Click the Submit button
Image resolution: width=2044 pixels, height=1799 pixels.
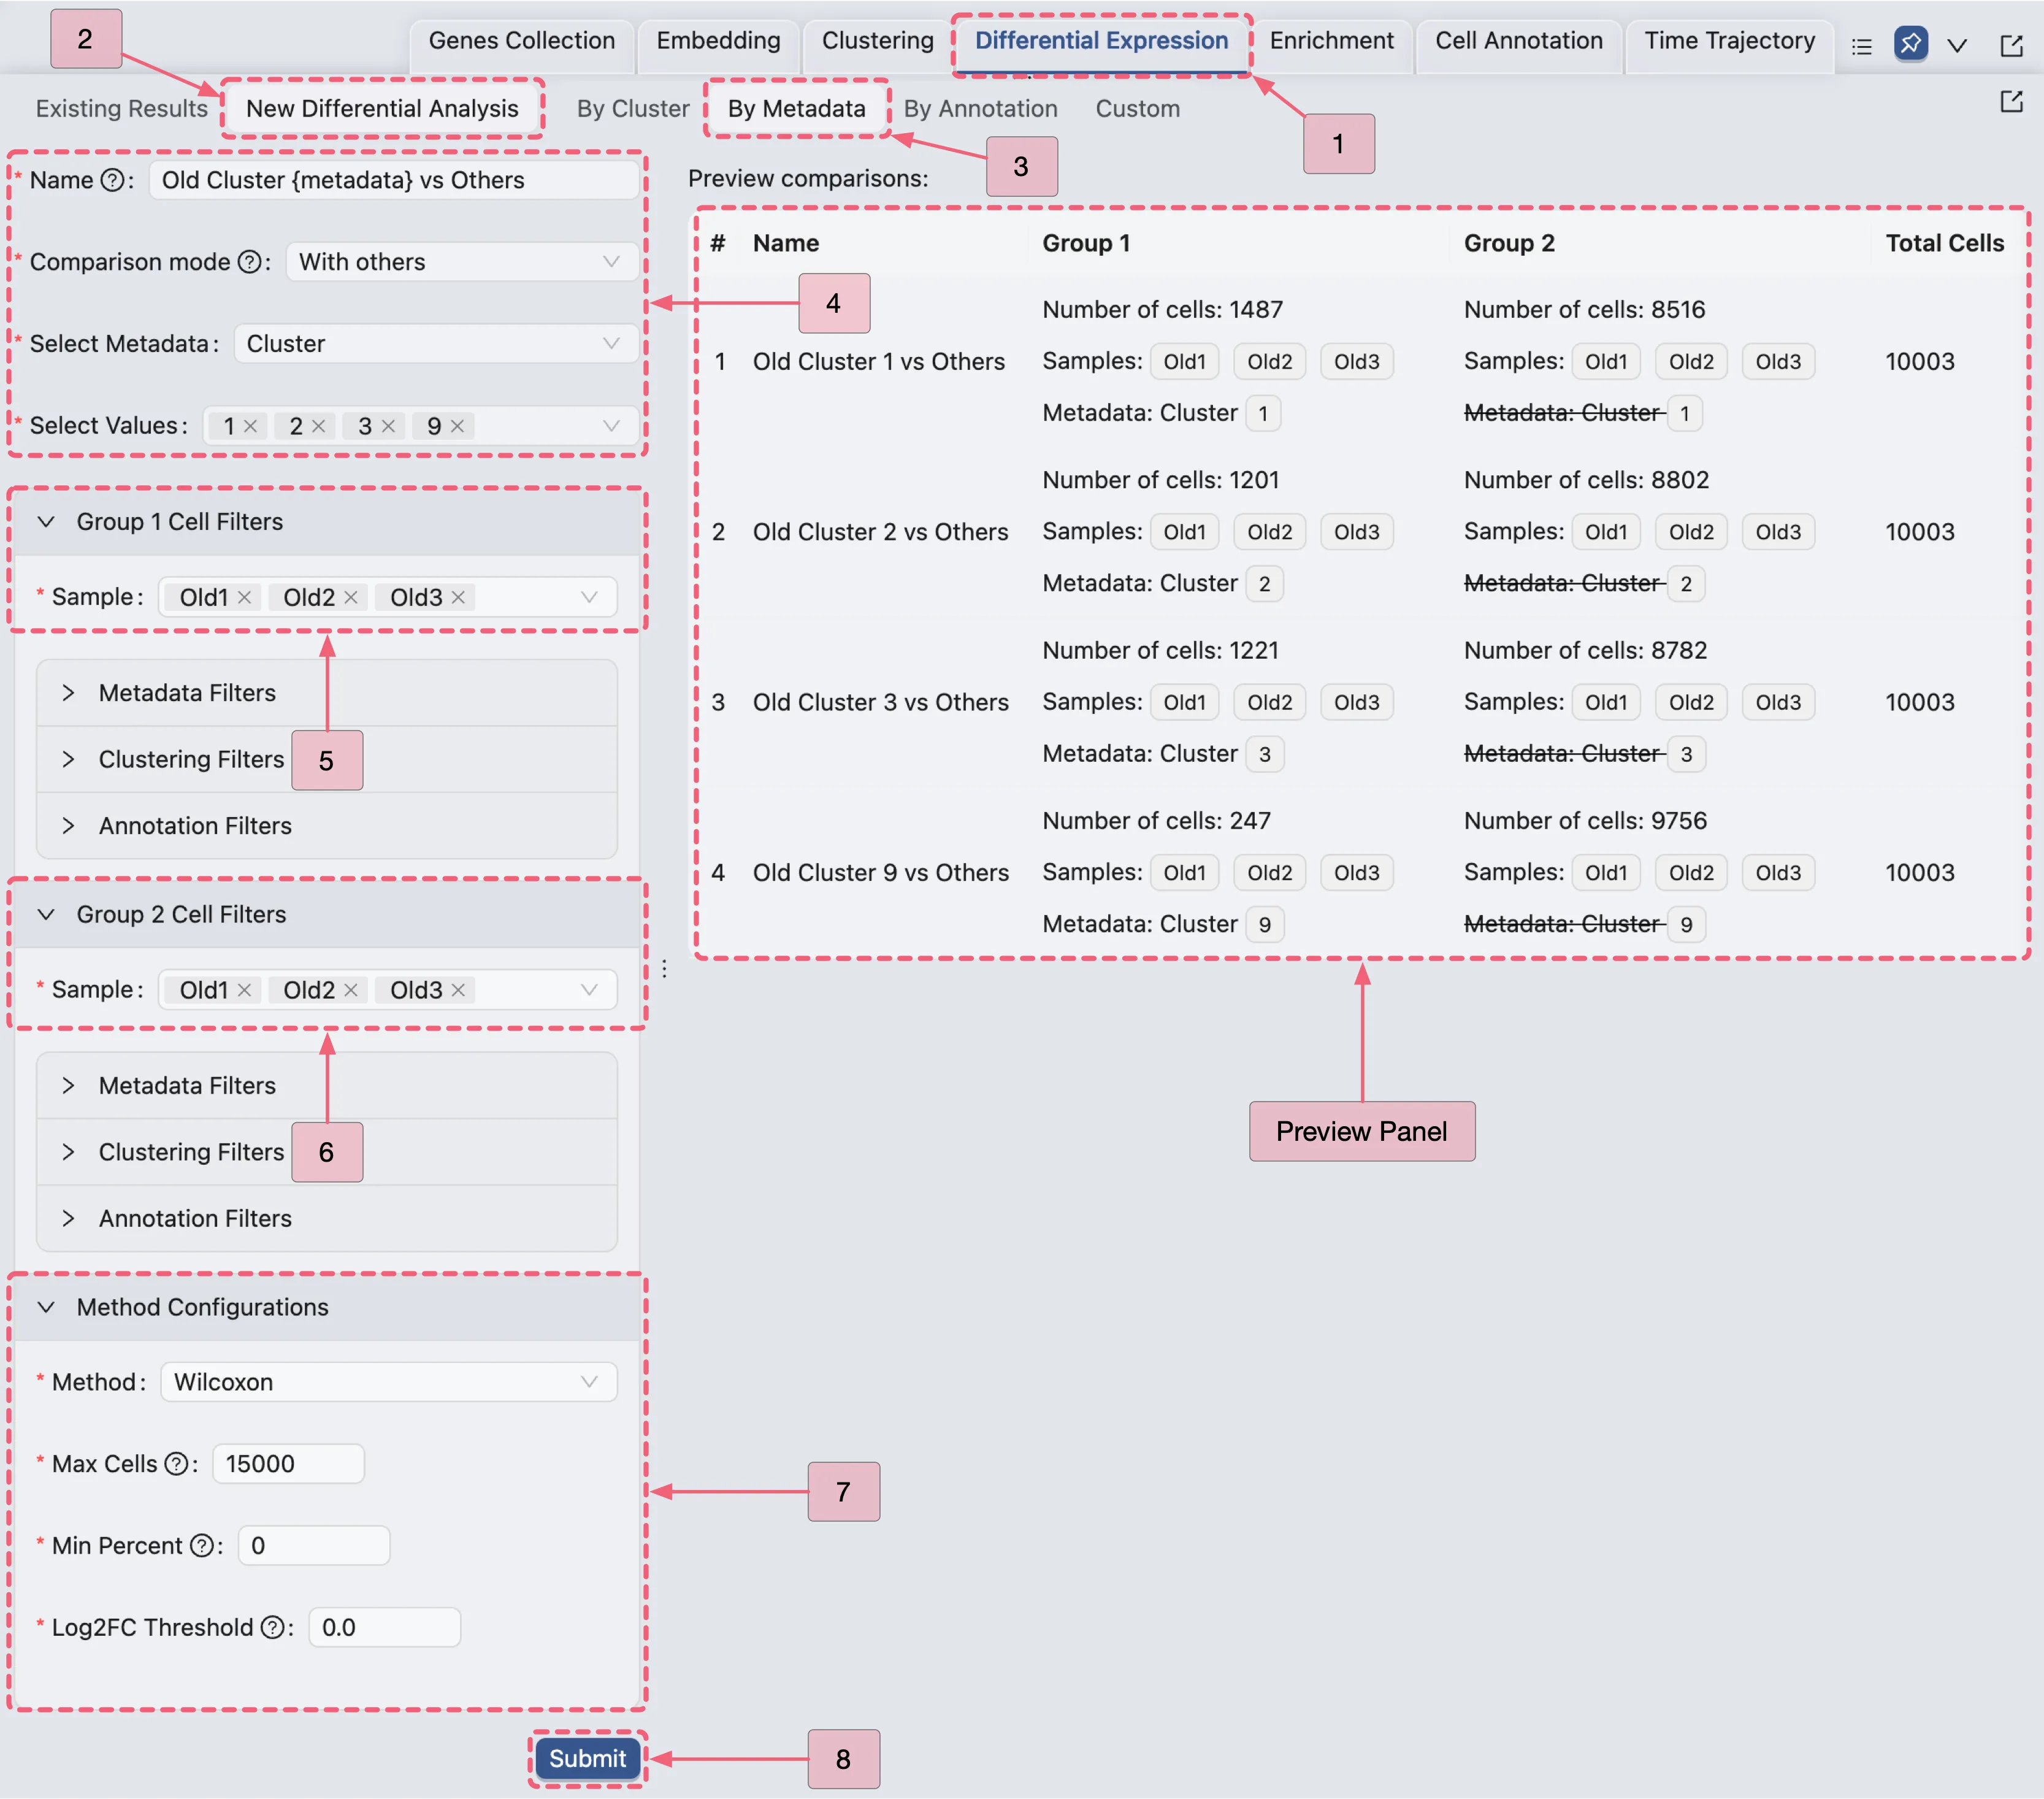coord(587,1759)
